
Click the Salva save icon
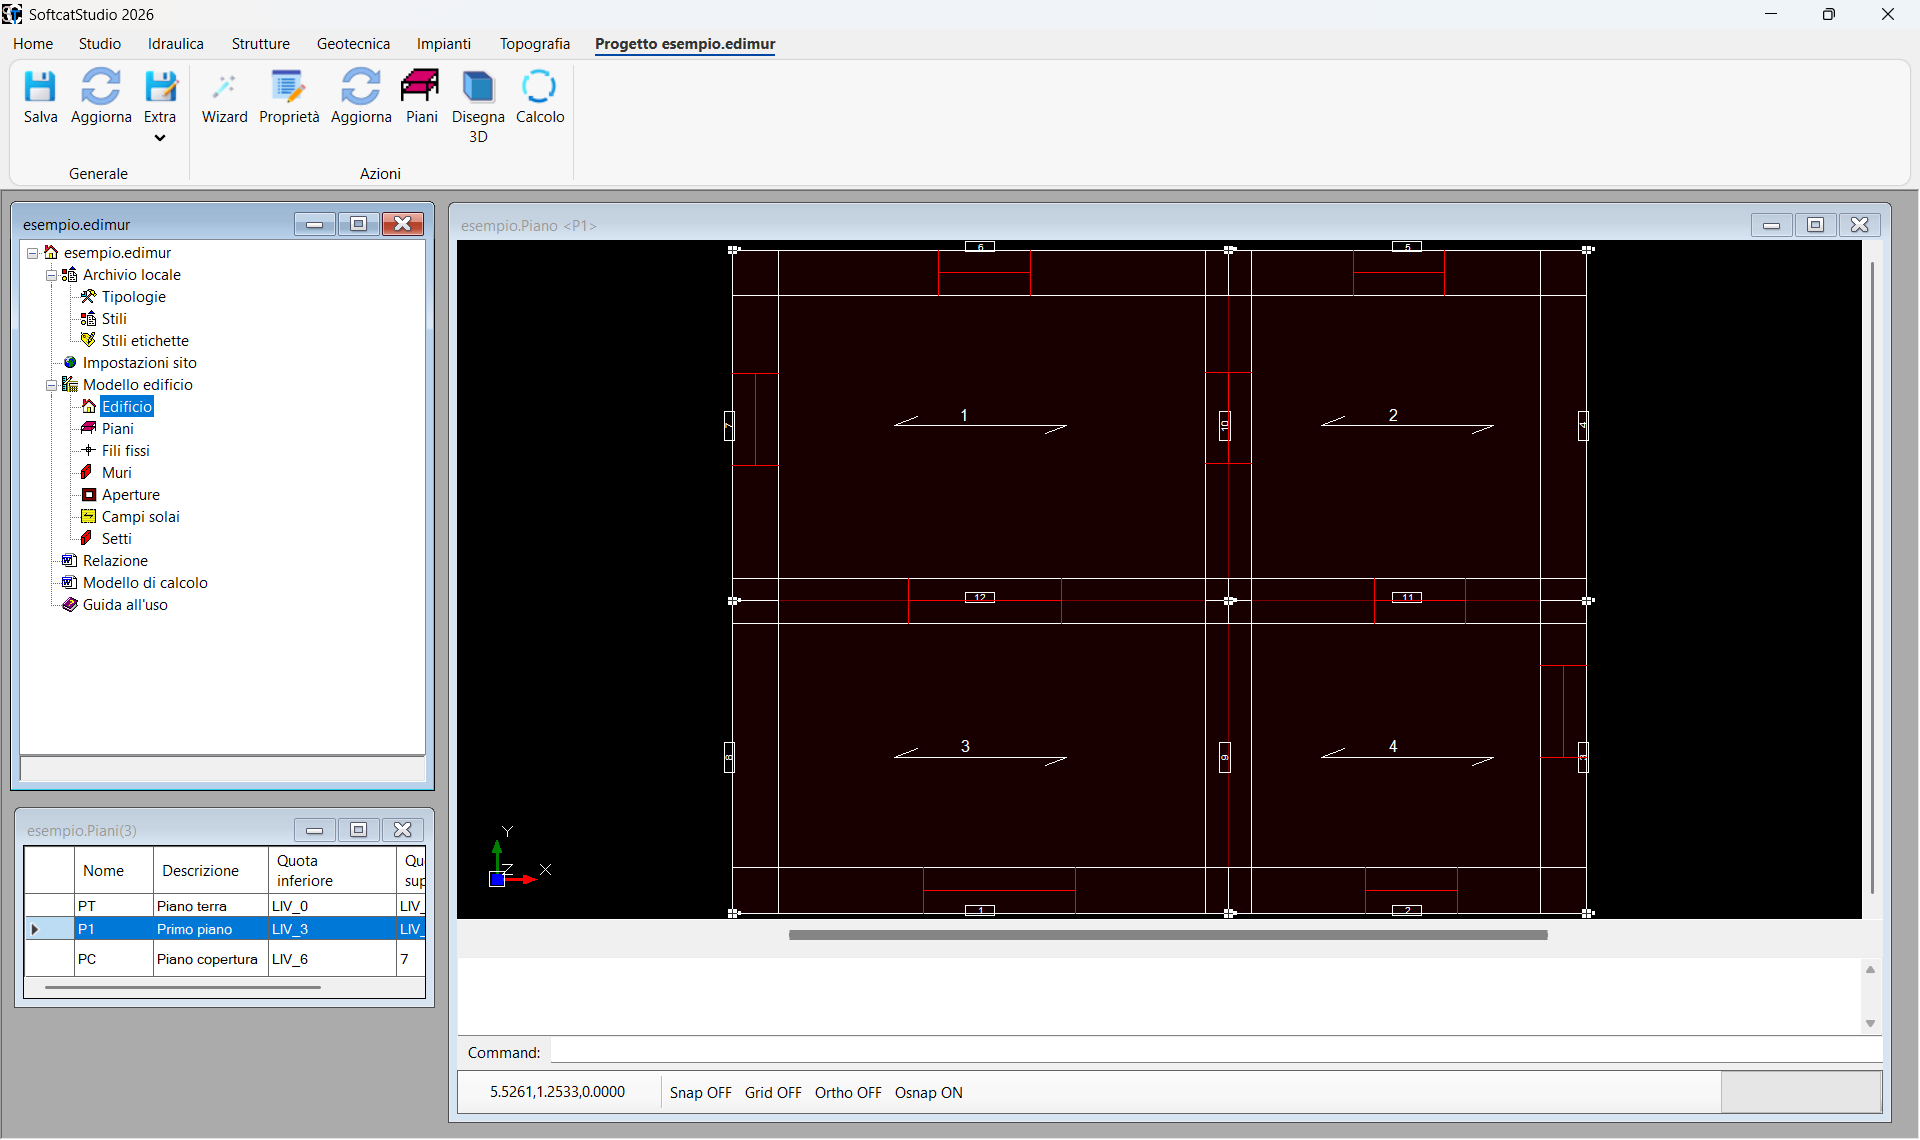(40, 96)
